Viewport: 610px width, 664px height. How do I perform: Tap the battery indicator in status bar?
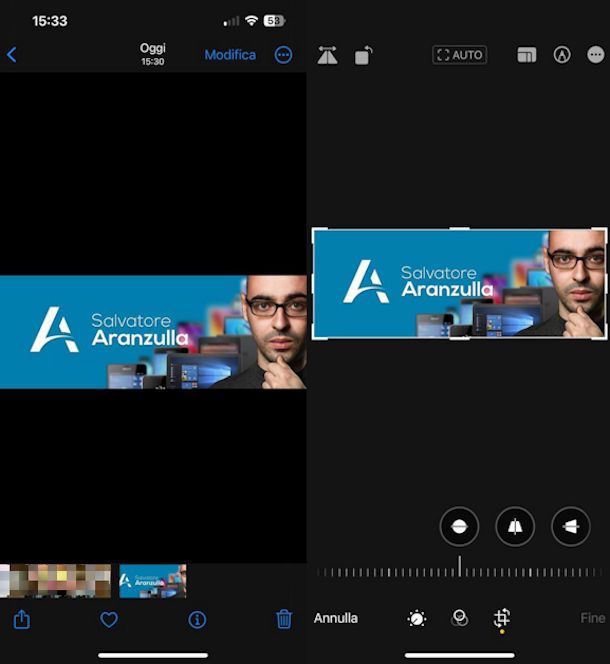tap(274, 21)
